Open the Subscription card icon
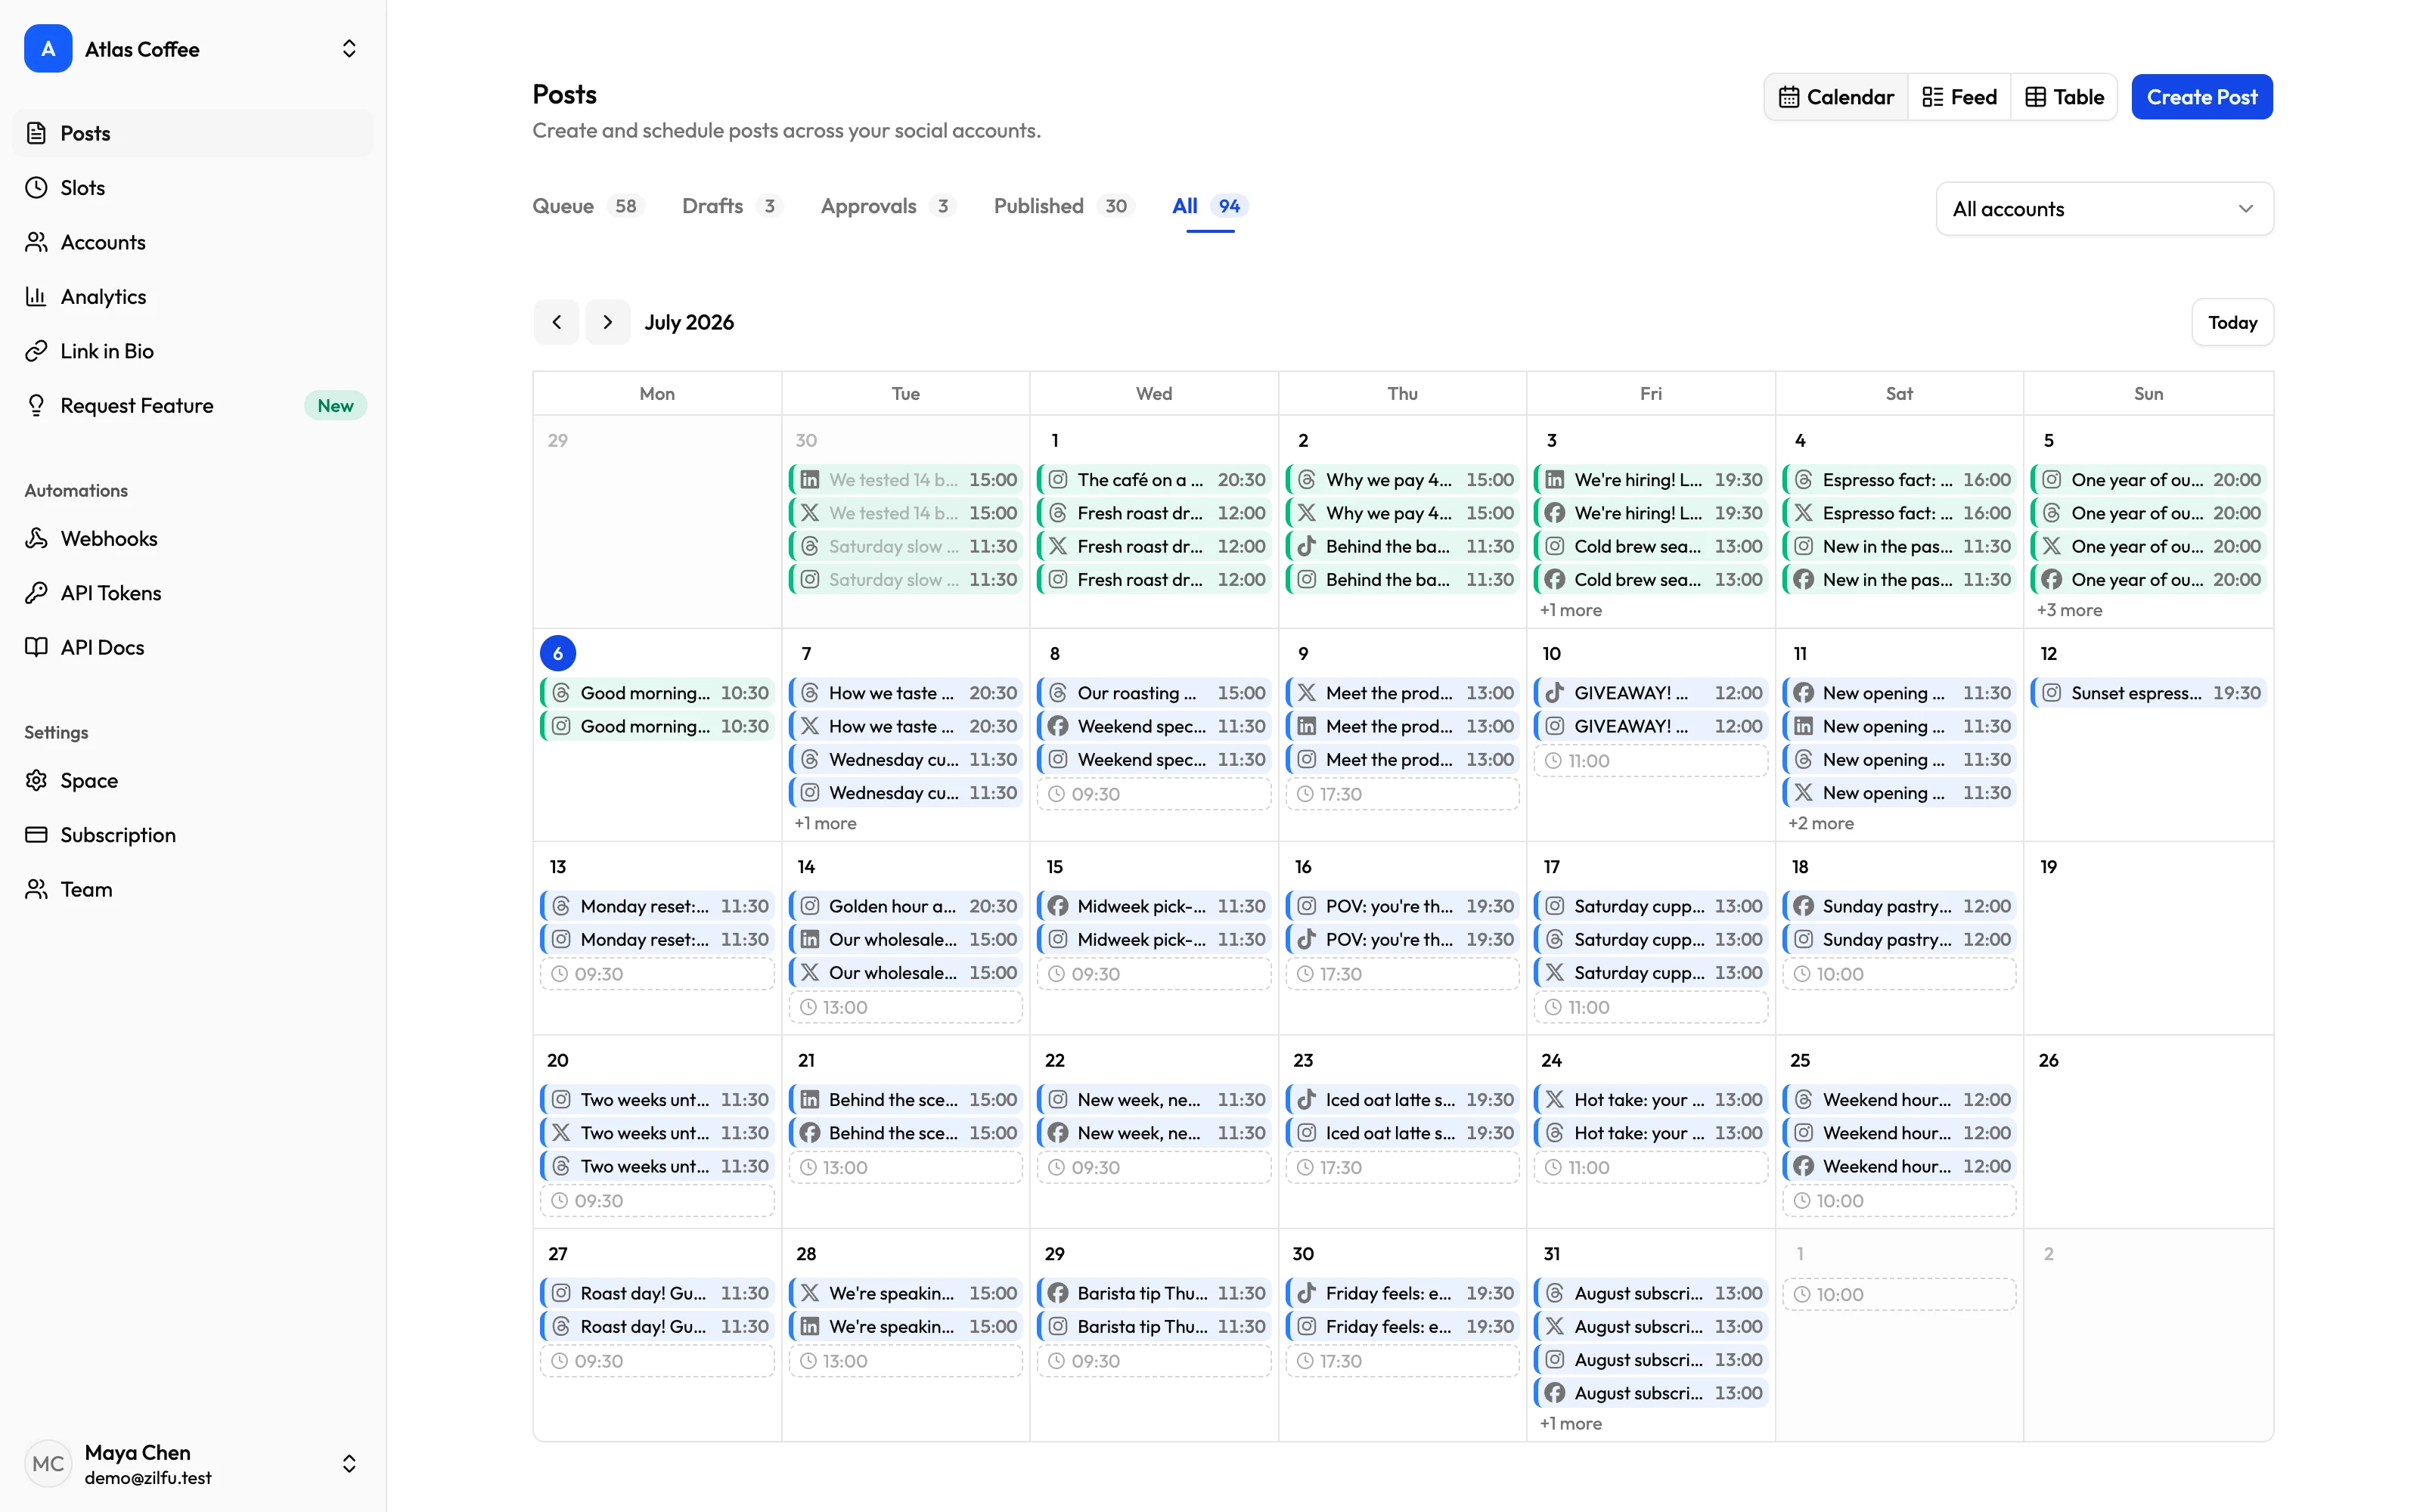Viewport: 2420px width, 1512px height. 36,835
